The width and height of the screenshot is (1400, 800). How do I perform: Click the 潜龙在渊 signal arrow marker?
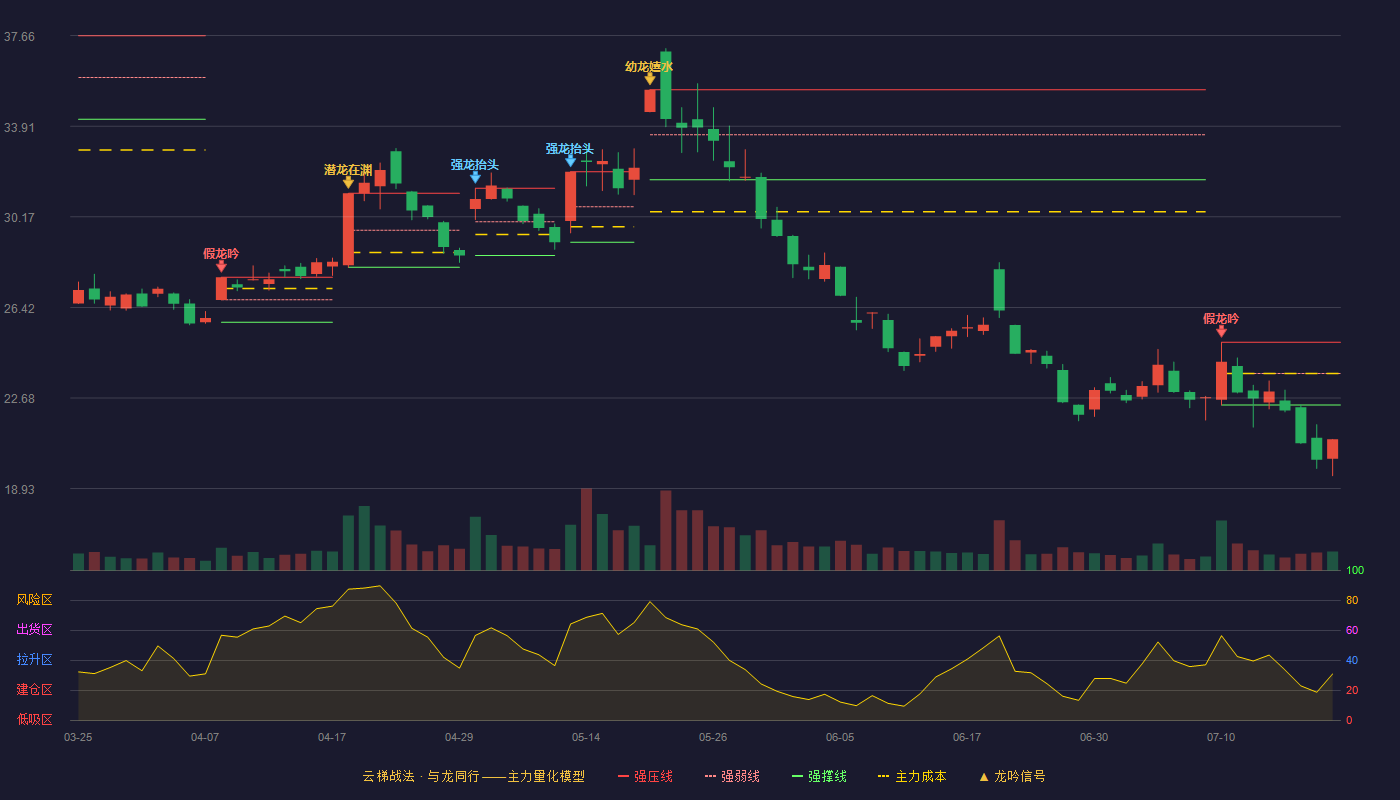click(348, 182)
